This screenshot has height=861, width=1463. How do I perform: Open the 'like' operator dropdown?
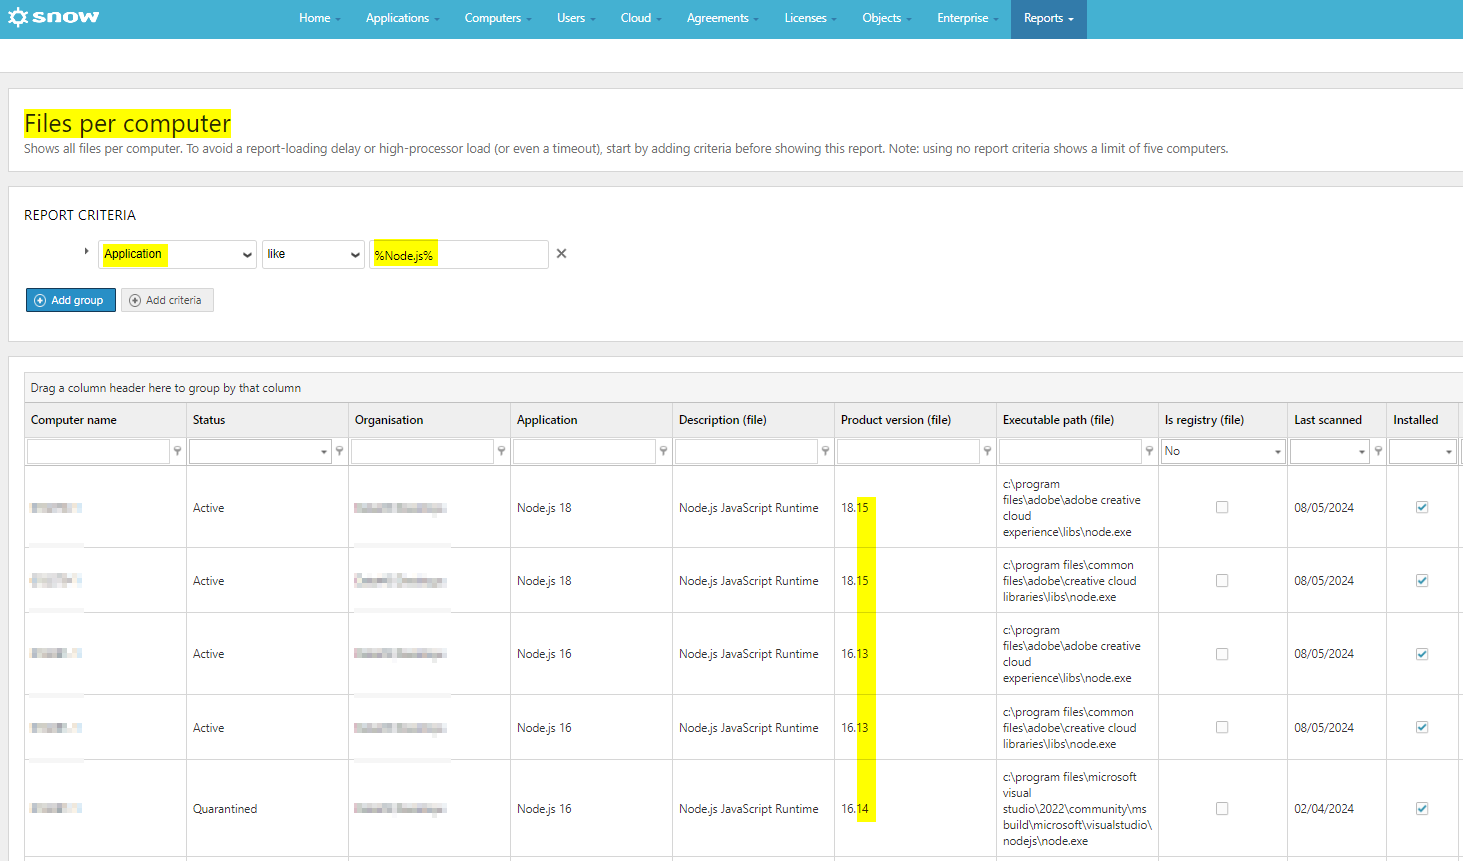tap(313, 254)
